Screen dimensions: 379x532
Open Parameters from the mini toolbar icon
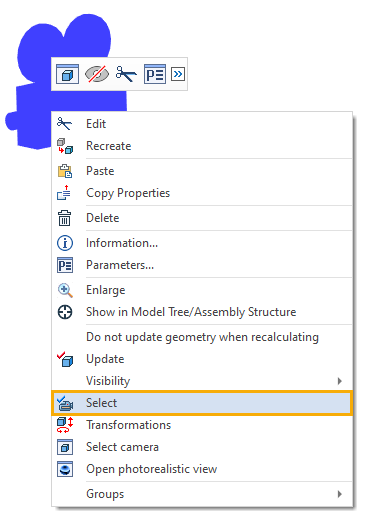(x=155, y=74)
